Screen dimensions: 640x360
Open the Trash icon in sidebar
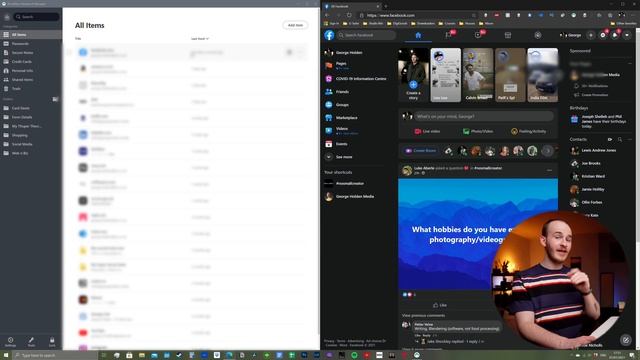pos(6,89)
